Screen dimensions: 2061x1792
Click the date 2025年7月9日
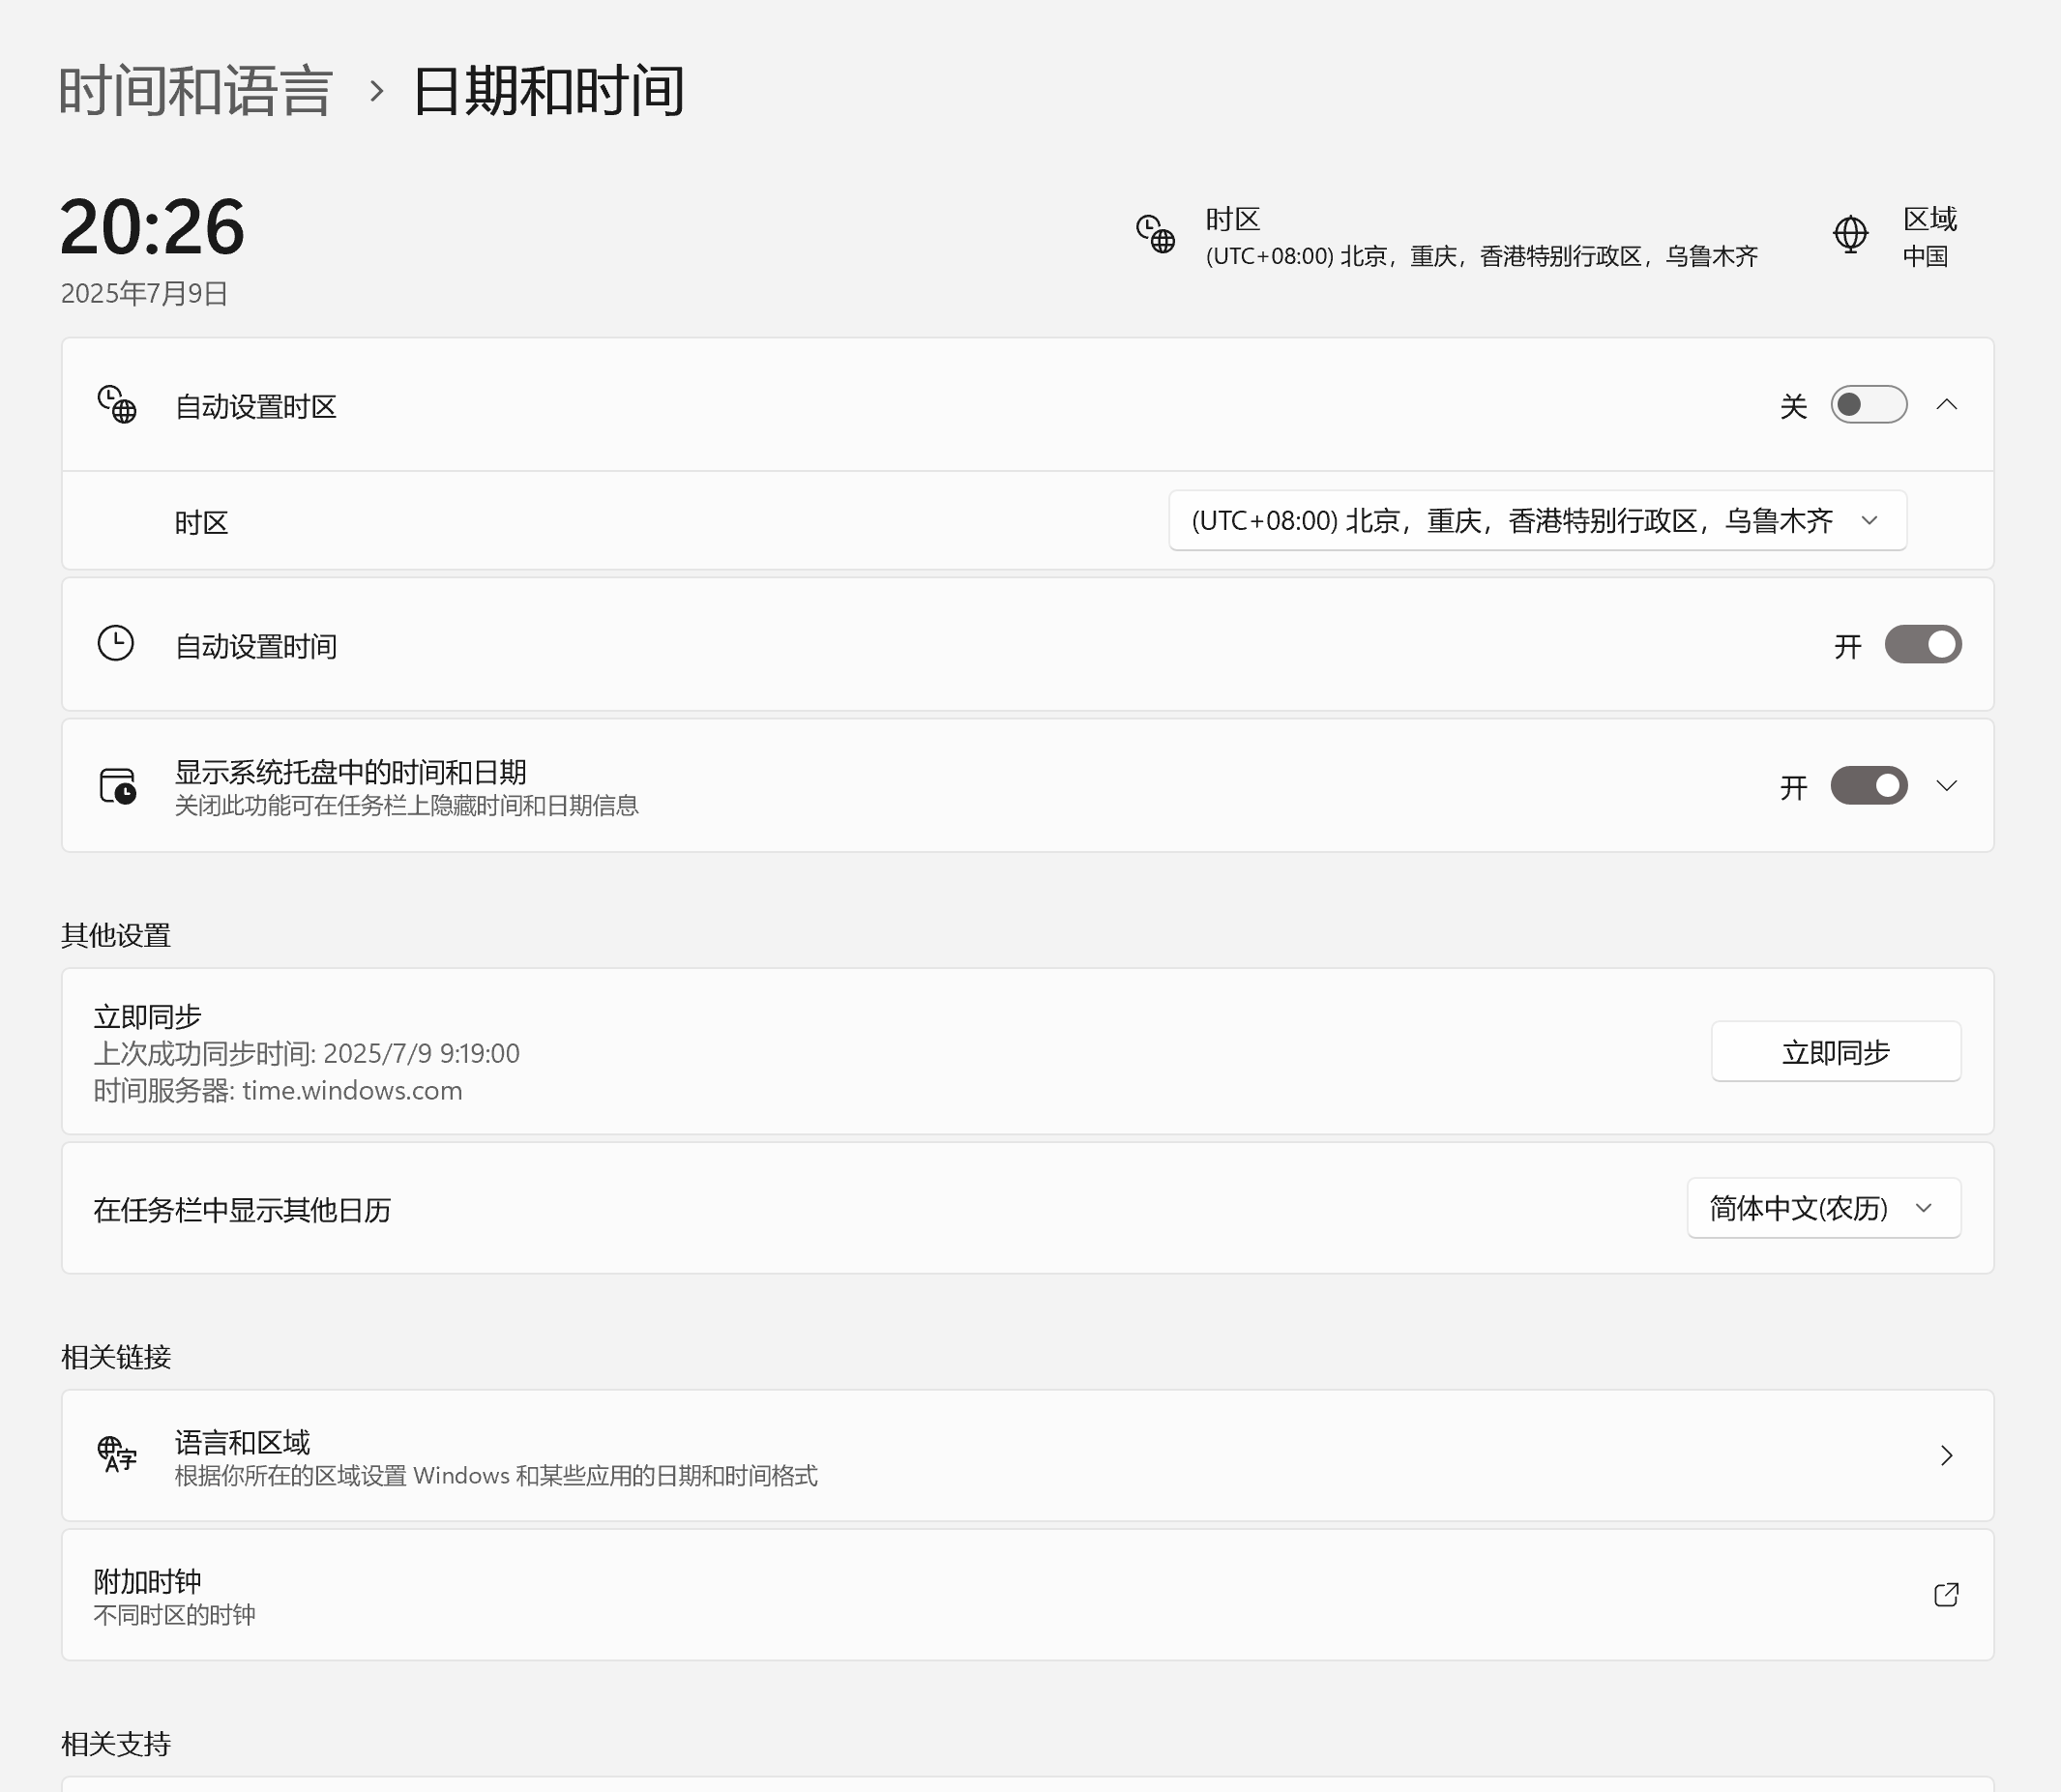[144, 293]
